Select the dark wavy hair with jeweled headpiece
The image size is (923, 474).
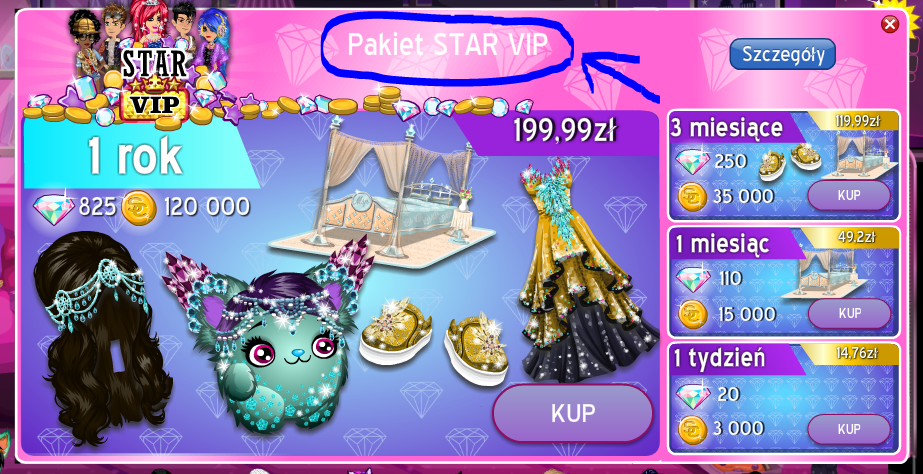(101, 337)
